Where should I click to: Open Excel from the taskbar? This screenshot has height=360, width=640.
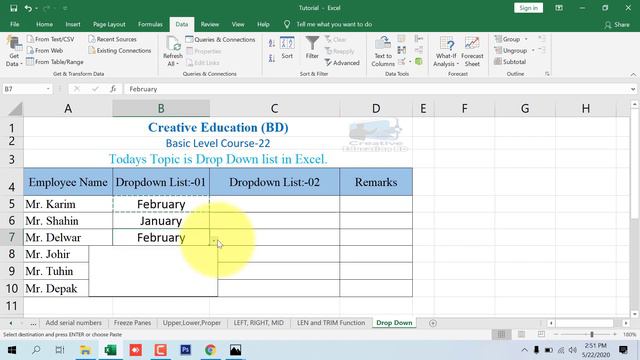[111, 350]
